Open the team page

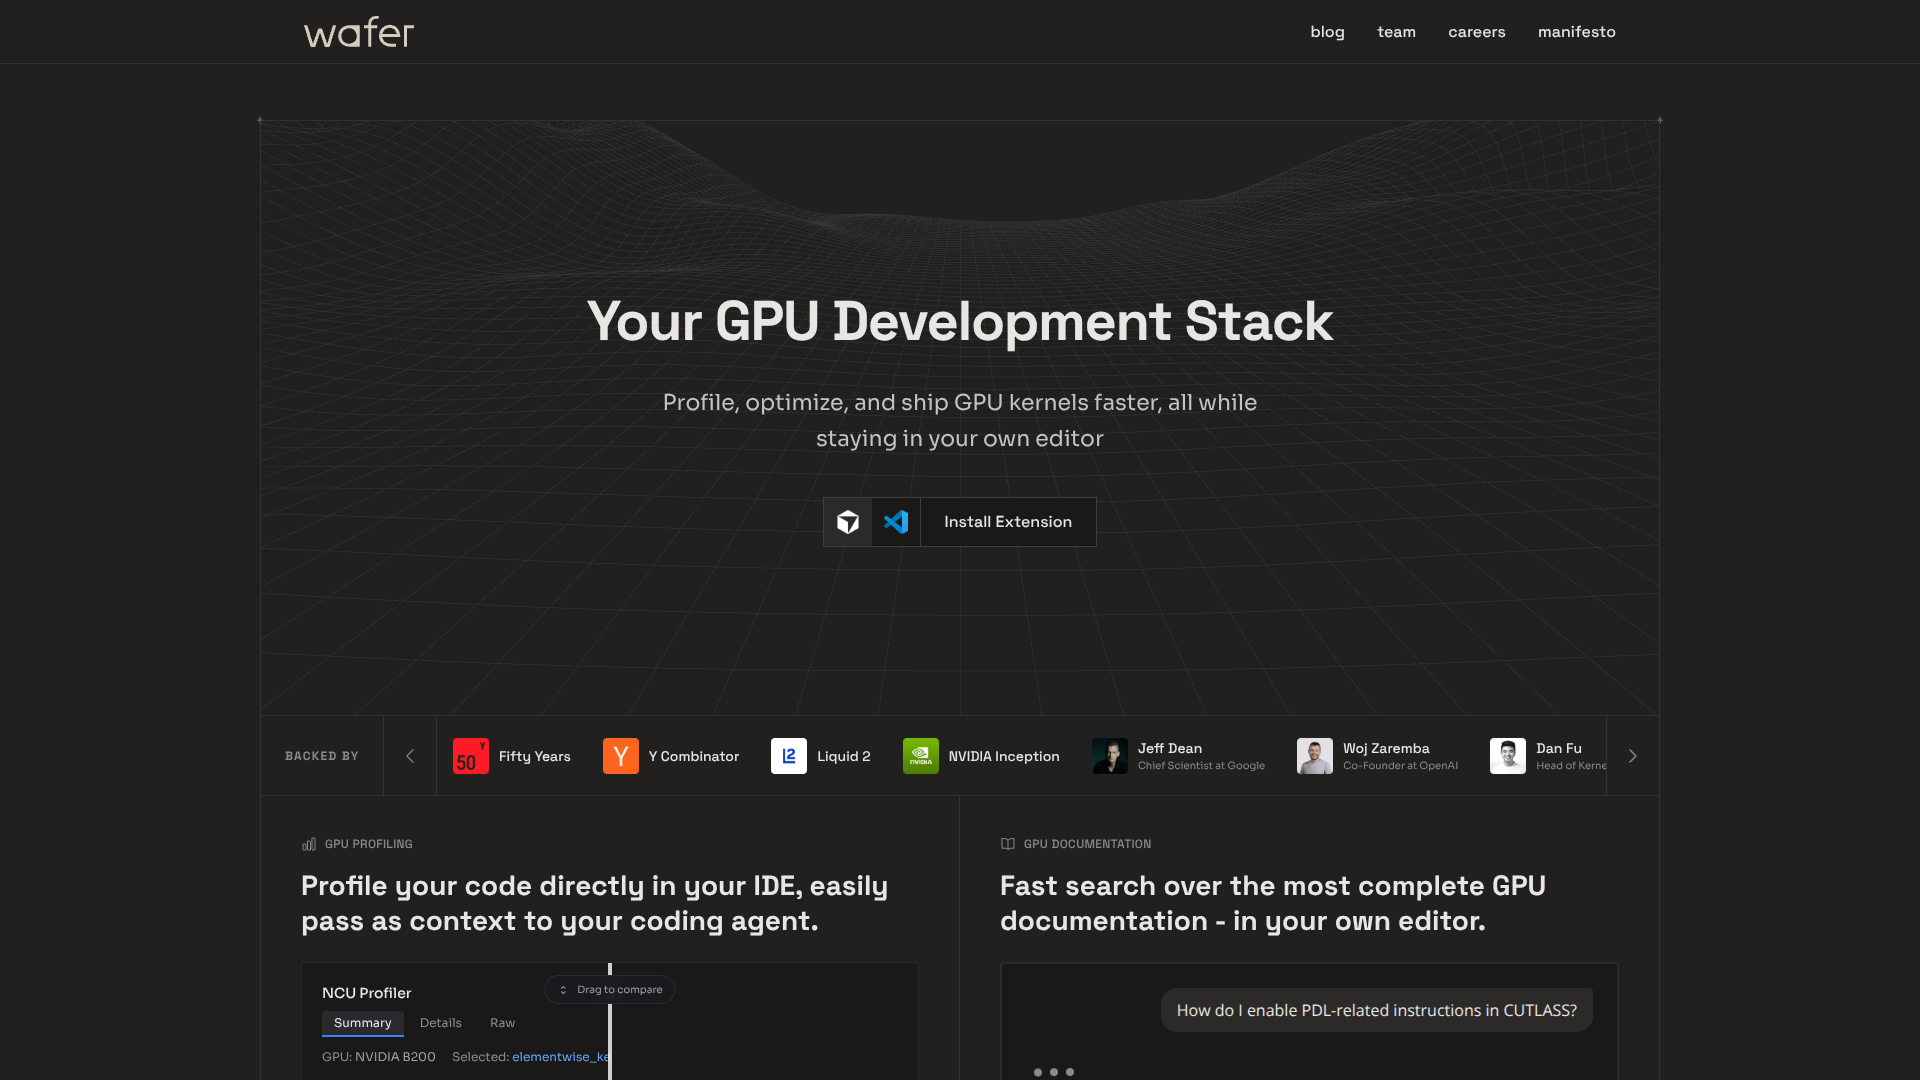[x=1396, y=32]
